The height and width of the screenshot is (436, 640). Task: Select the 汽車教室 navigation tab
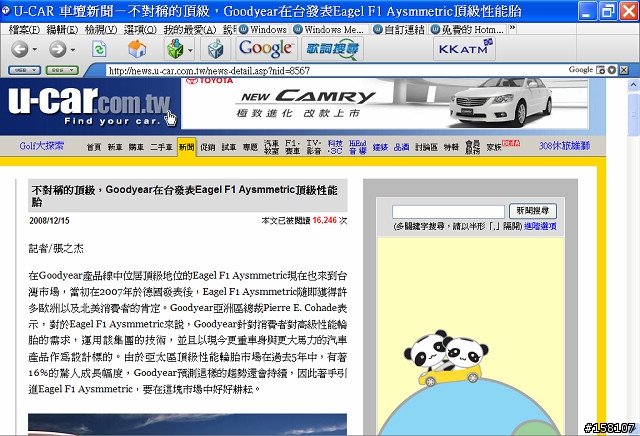pyautogui.click(x=271, y=147)
